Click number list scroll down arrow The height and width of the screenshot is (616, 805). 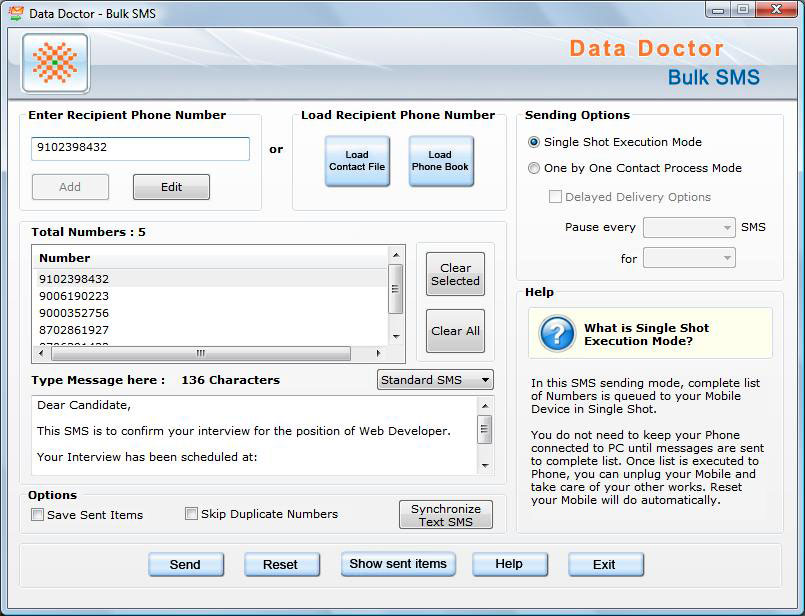pyautogui.click(x=396, y=337)
